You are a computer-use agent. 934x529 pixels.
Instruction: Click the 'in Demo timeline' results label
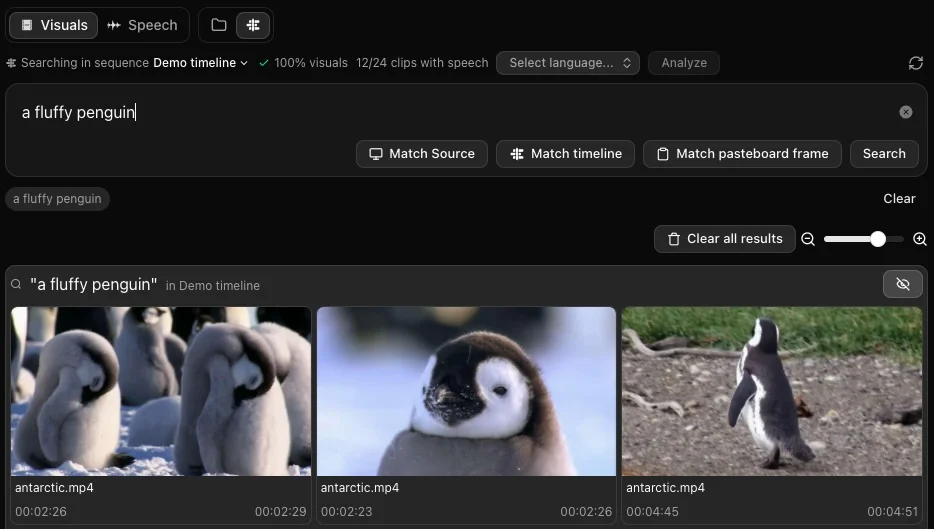pos(213,286)
